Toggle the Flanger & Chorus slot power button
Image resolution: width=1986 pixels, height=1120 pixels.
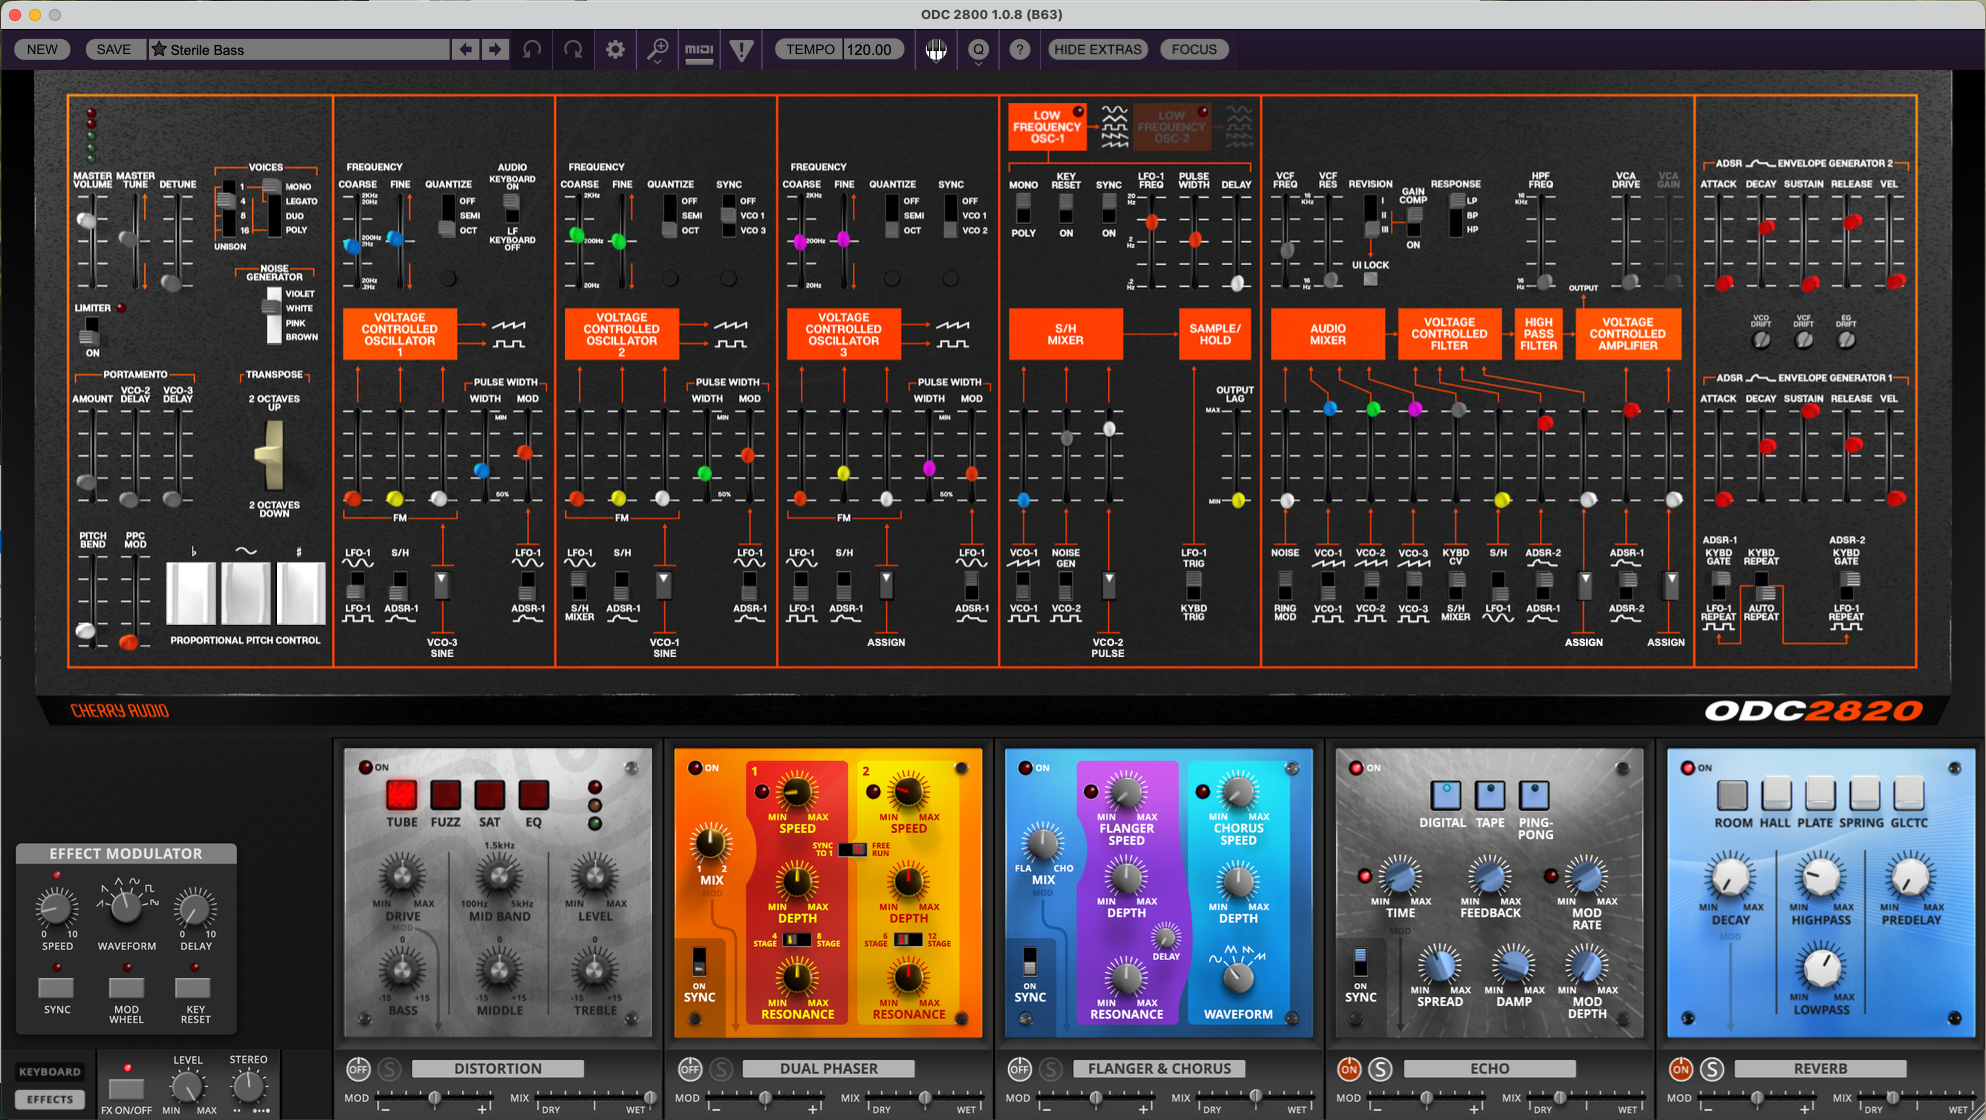[x=1019, y=1069]
